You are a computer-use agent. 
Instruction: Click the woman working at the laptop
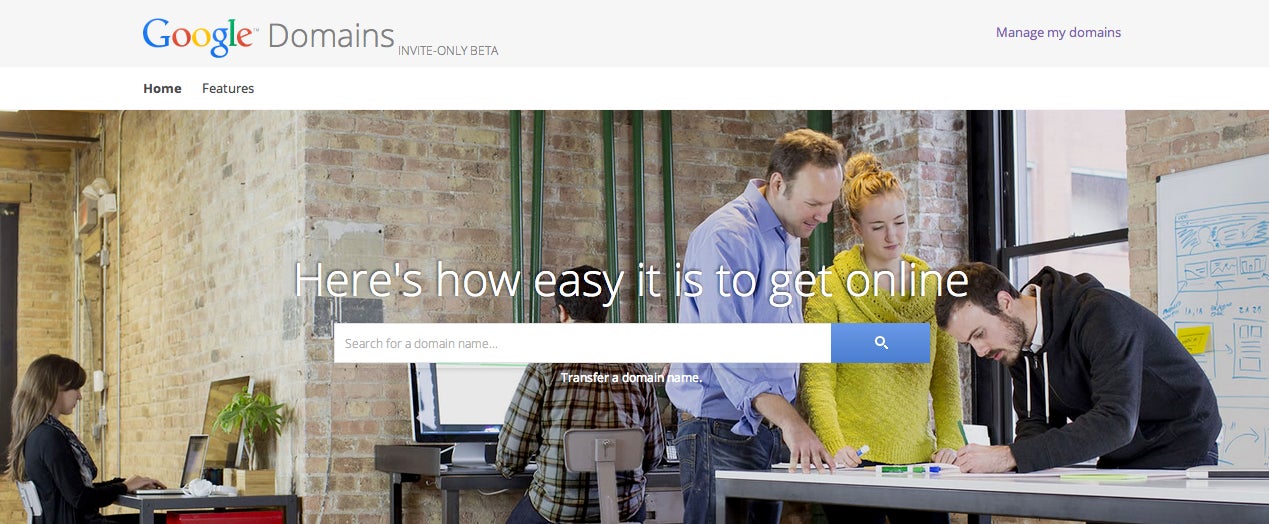(60, 440)
